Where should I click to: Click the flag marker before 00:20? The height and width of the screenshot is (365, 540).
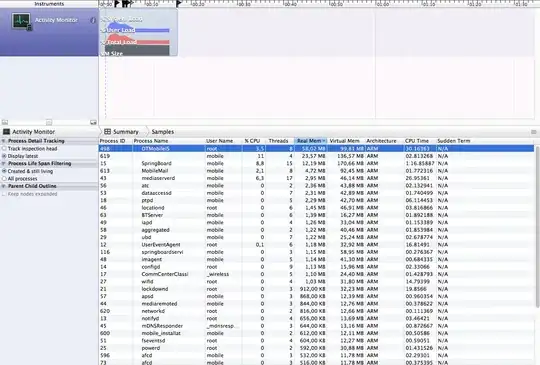coord(178,4)
